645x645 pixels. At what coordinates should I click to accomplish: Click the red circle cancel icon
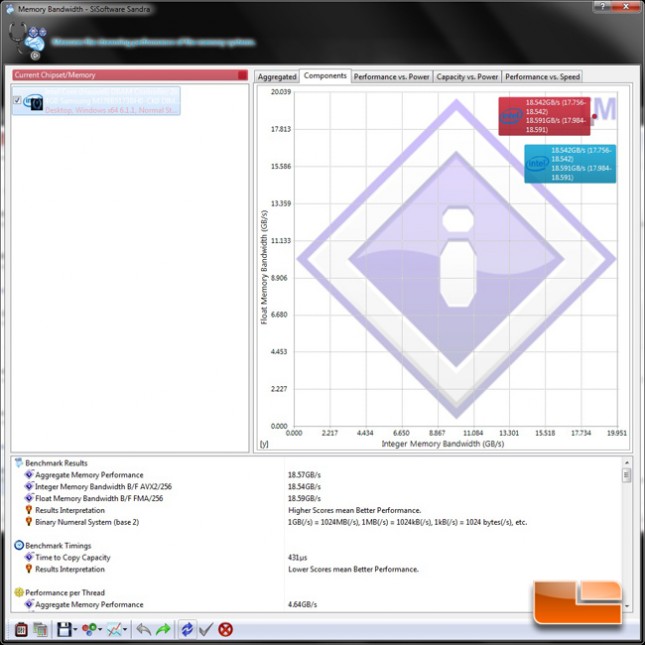point(225,629)
